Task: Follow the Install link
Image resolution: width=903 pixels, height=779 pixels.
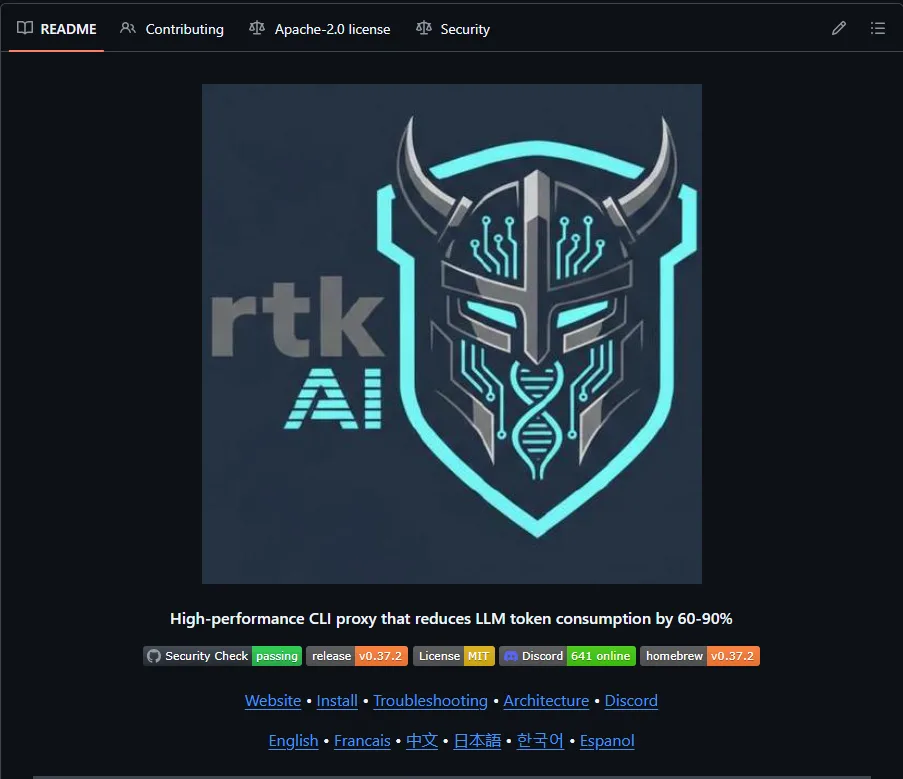Action: coord(337,701)
